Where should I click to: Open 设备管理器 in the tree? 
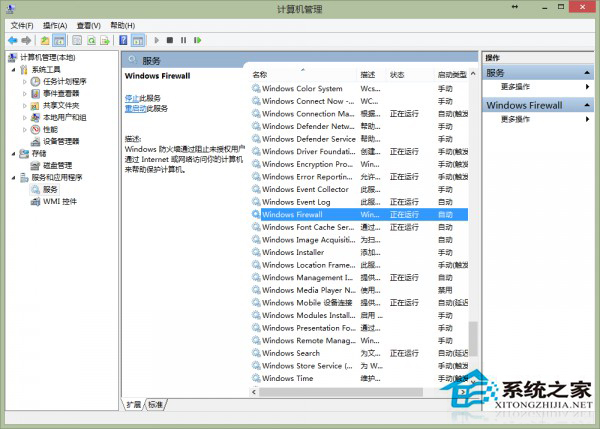tap(61, 142)
